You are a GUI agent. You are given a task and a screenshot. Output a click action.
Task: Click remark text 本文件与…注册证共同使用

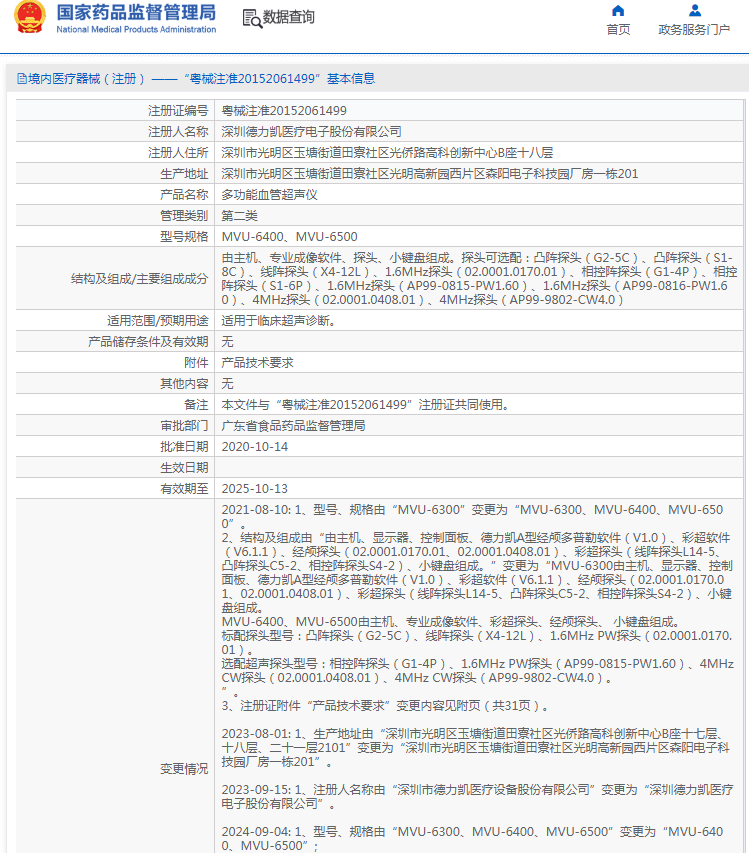(x=366, y=405)
